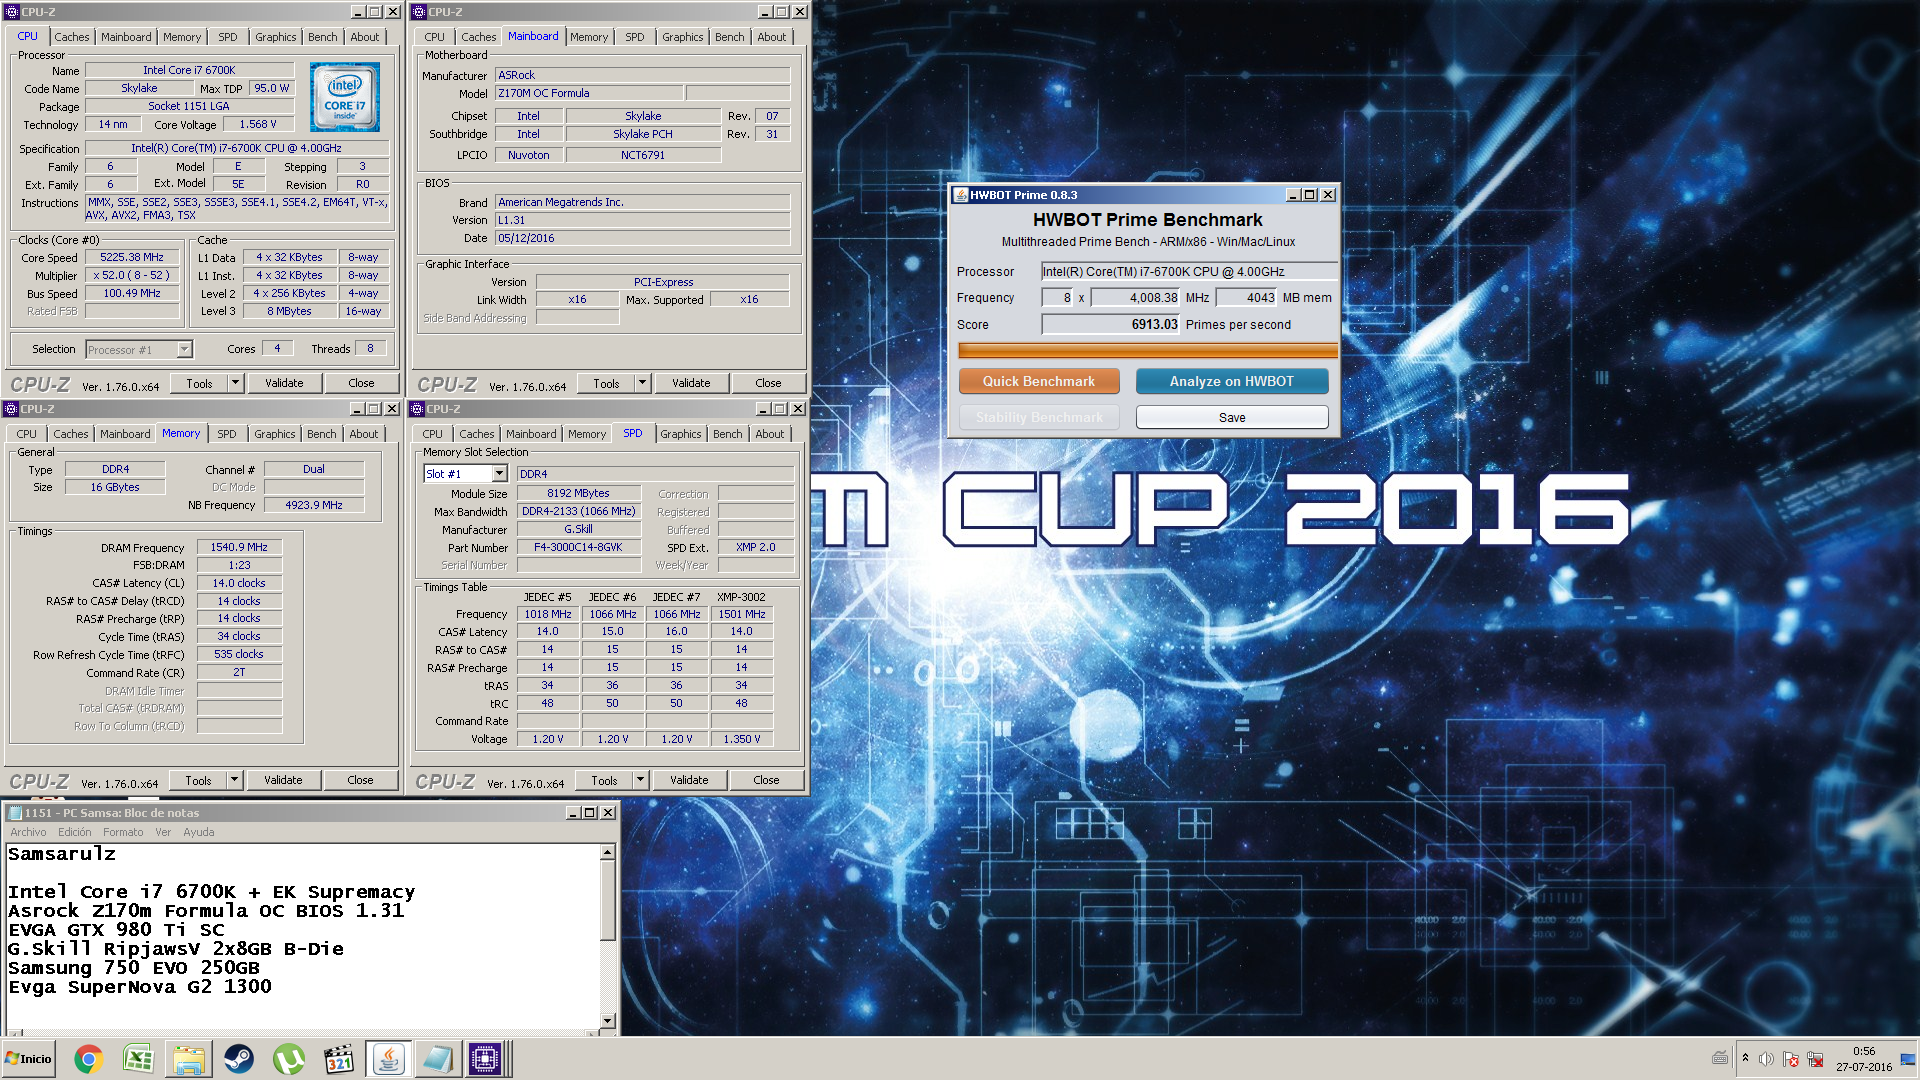Viewport: 1920px width, 1080px height.
Task: Click title icon of CPU-Z SPD window
Action: (x=417, y=409)
